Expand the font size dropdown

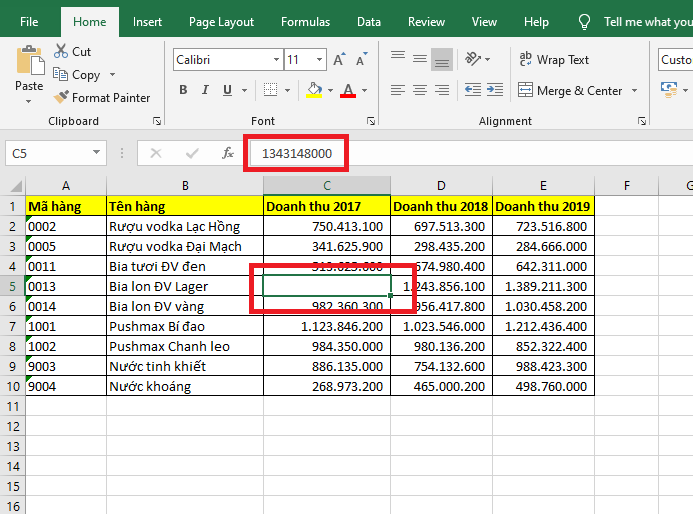coord(320,60)
